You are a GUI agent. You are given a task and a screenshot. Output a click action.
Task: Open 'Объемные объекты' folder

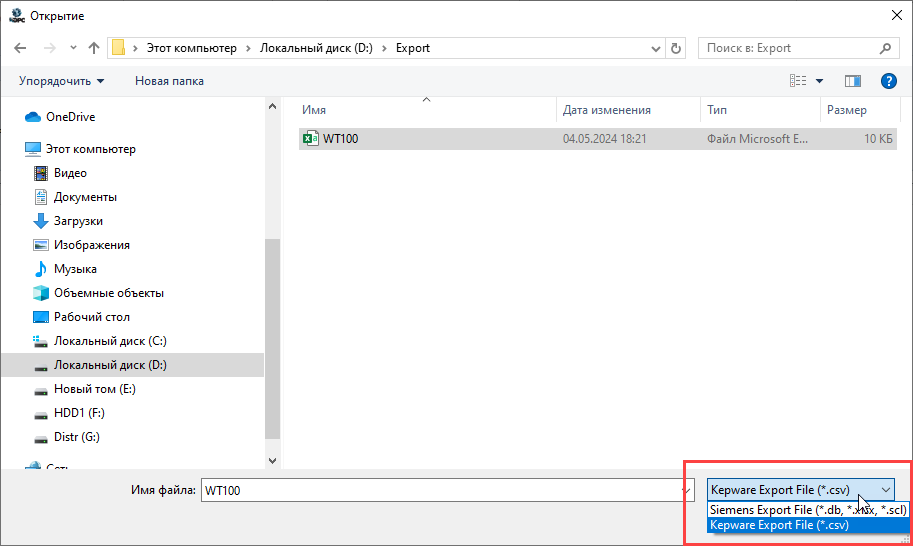click(x=109, y=293)
